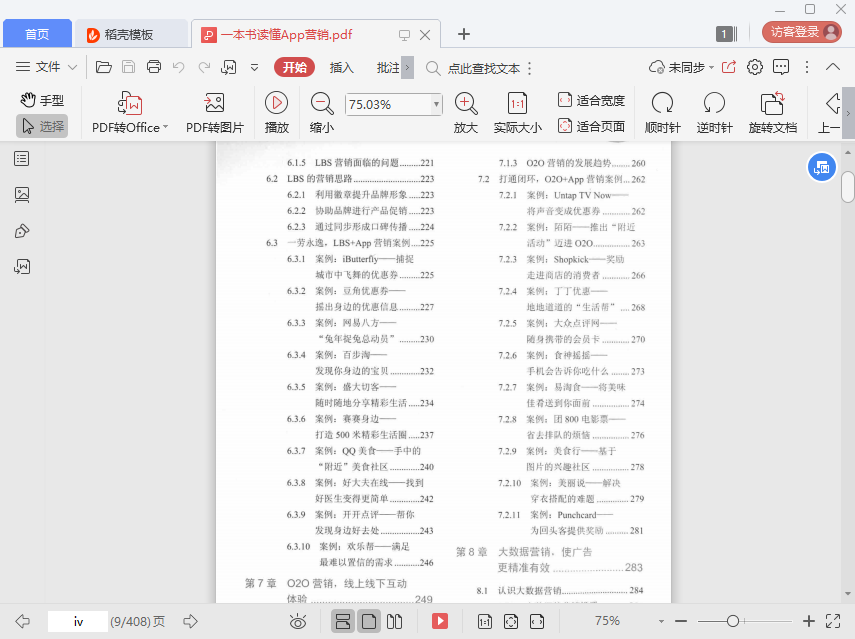Open the 插入 ribbon tab
This screenshot has height=639, width=855.
pyautogui.click(x=342, y=68)
